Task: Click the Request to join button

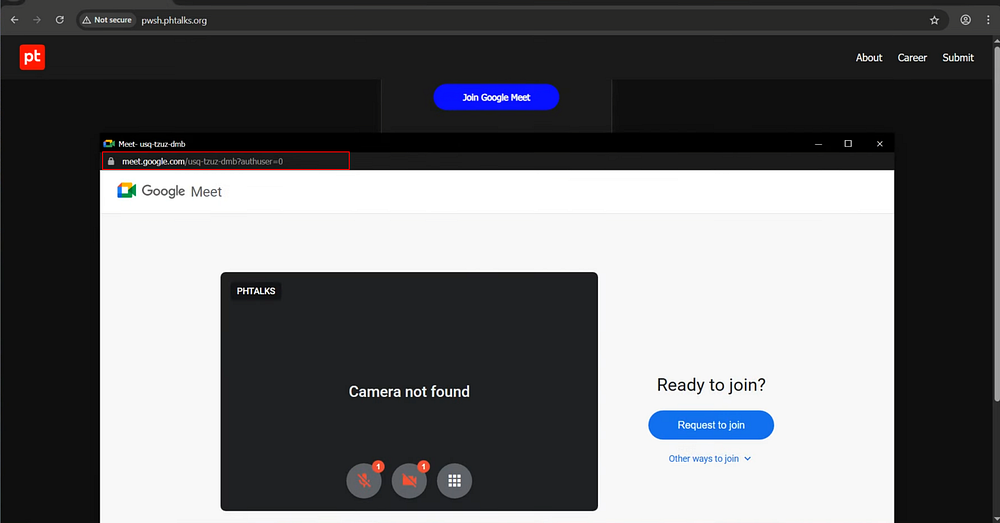Action: (x=711, y=425)
